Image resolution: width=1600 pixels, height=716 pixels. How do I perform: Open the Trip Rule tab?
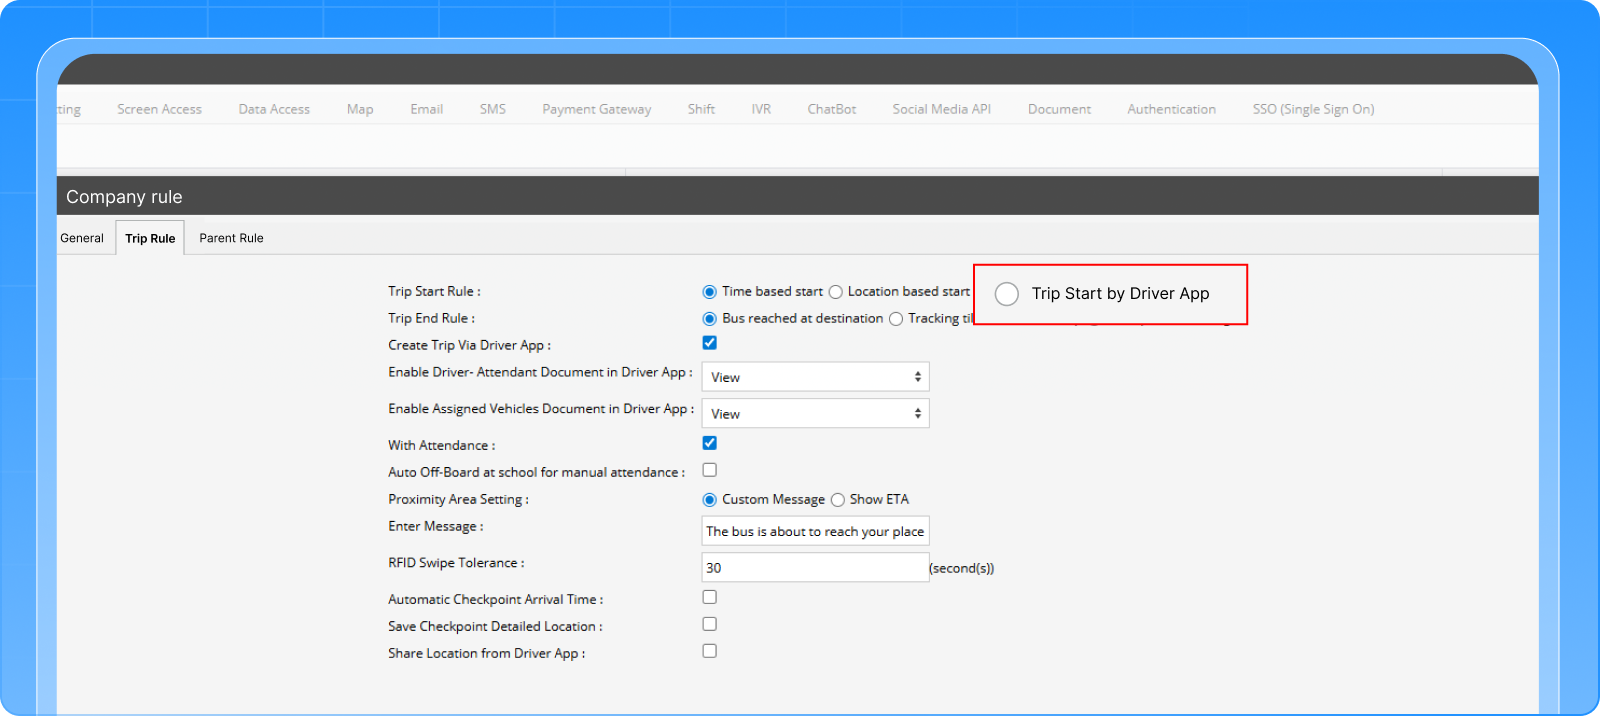(x=150, y=238)
